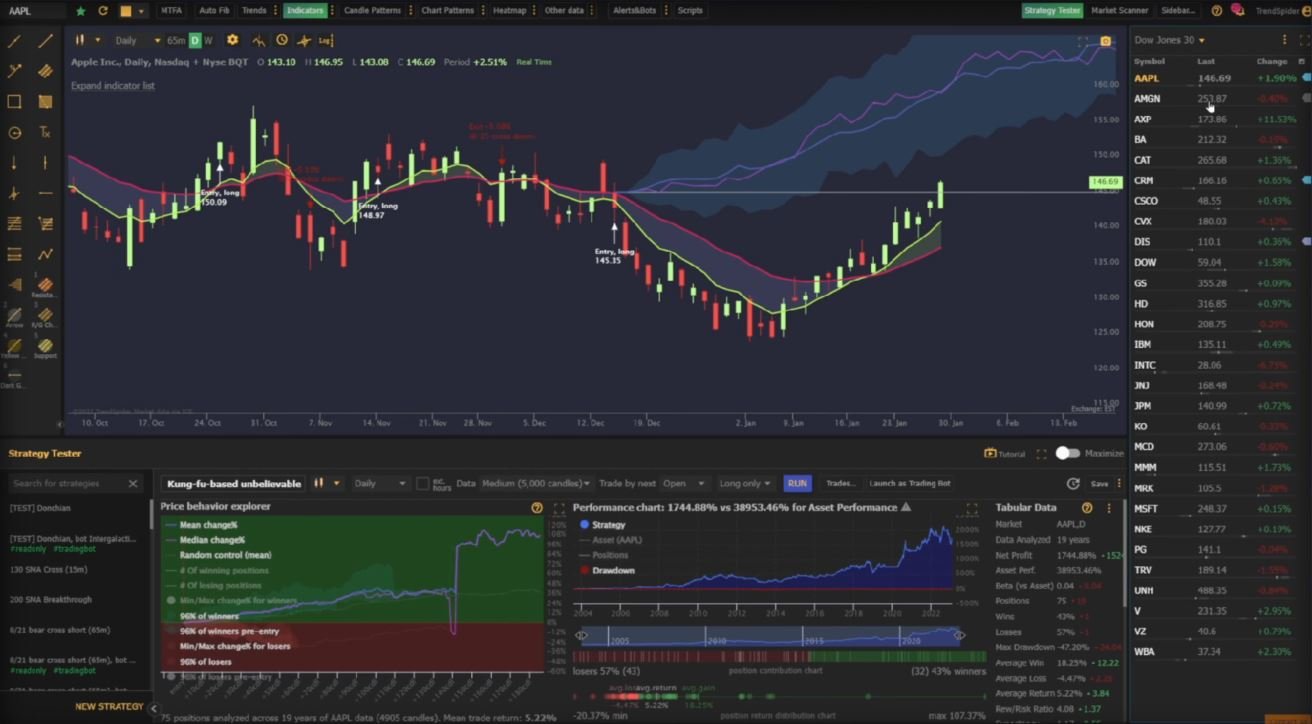This screenshot has width=1312, height=724.
Task: Open the Strategy Tester Daily timeframe dropdown
Action: coord(380,484)
